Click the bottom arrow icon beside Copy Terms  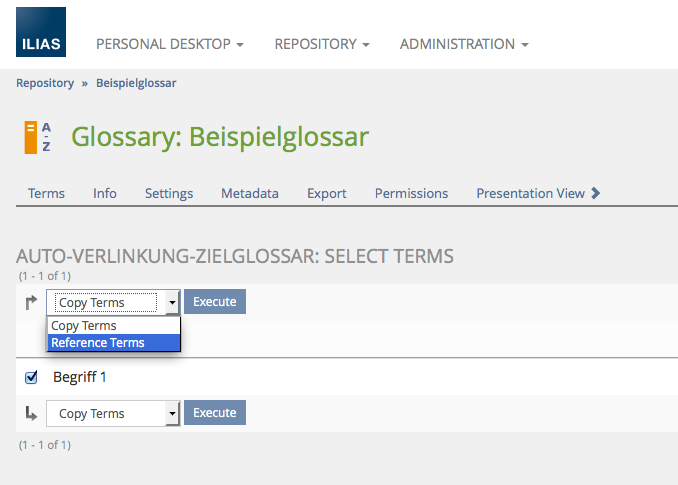click(x=31, y=413)
